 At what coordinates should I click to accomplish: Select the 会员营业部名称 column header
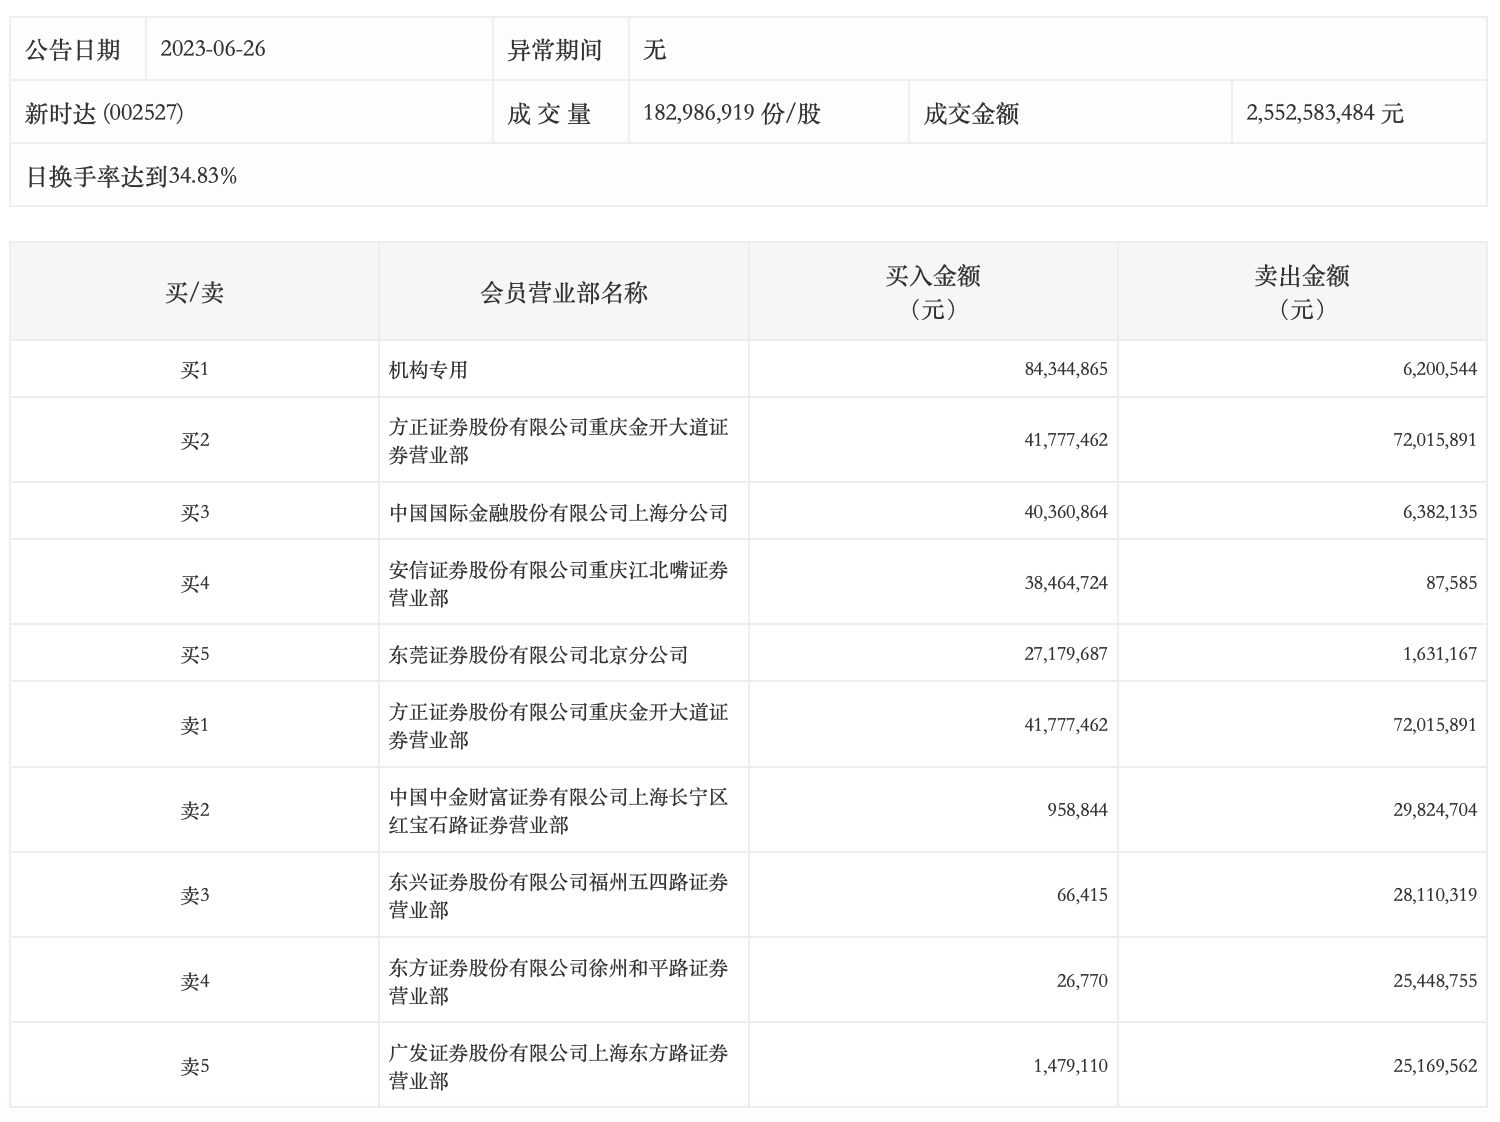point(563,292)
